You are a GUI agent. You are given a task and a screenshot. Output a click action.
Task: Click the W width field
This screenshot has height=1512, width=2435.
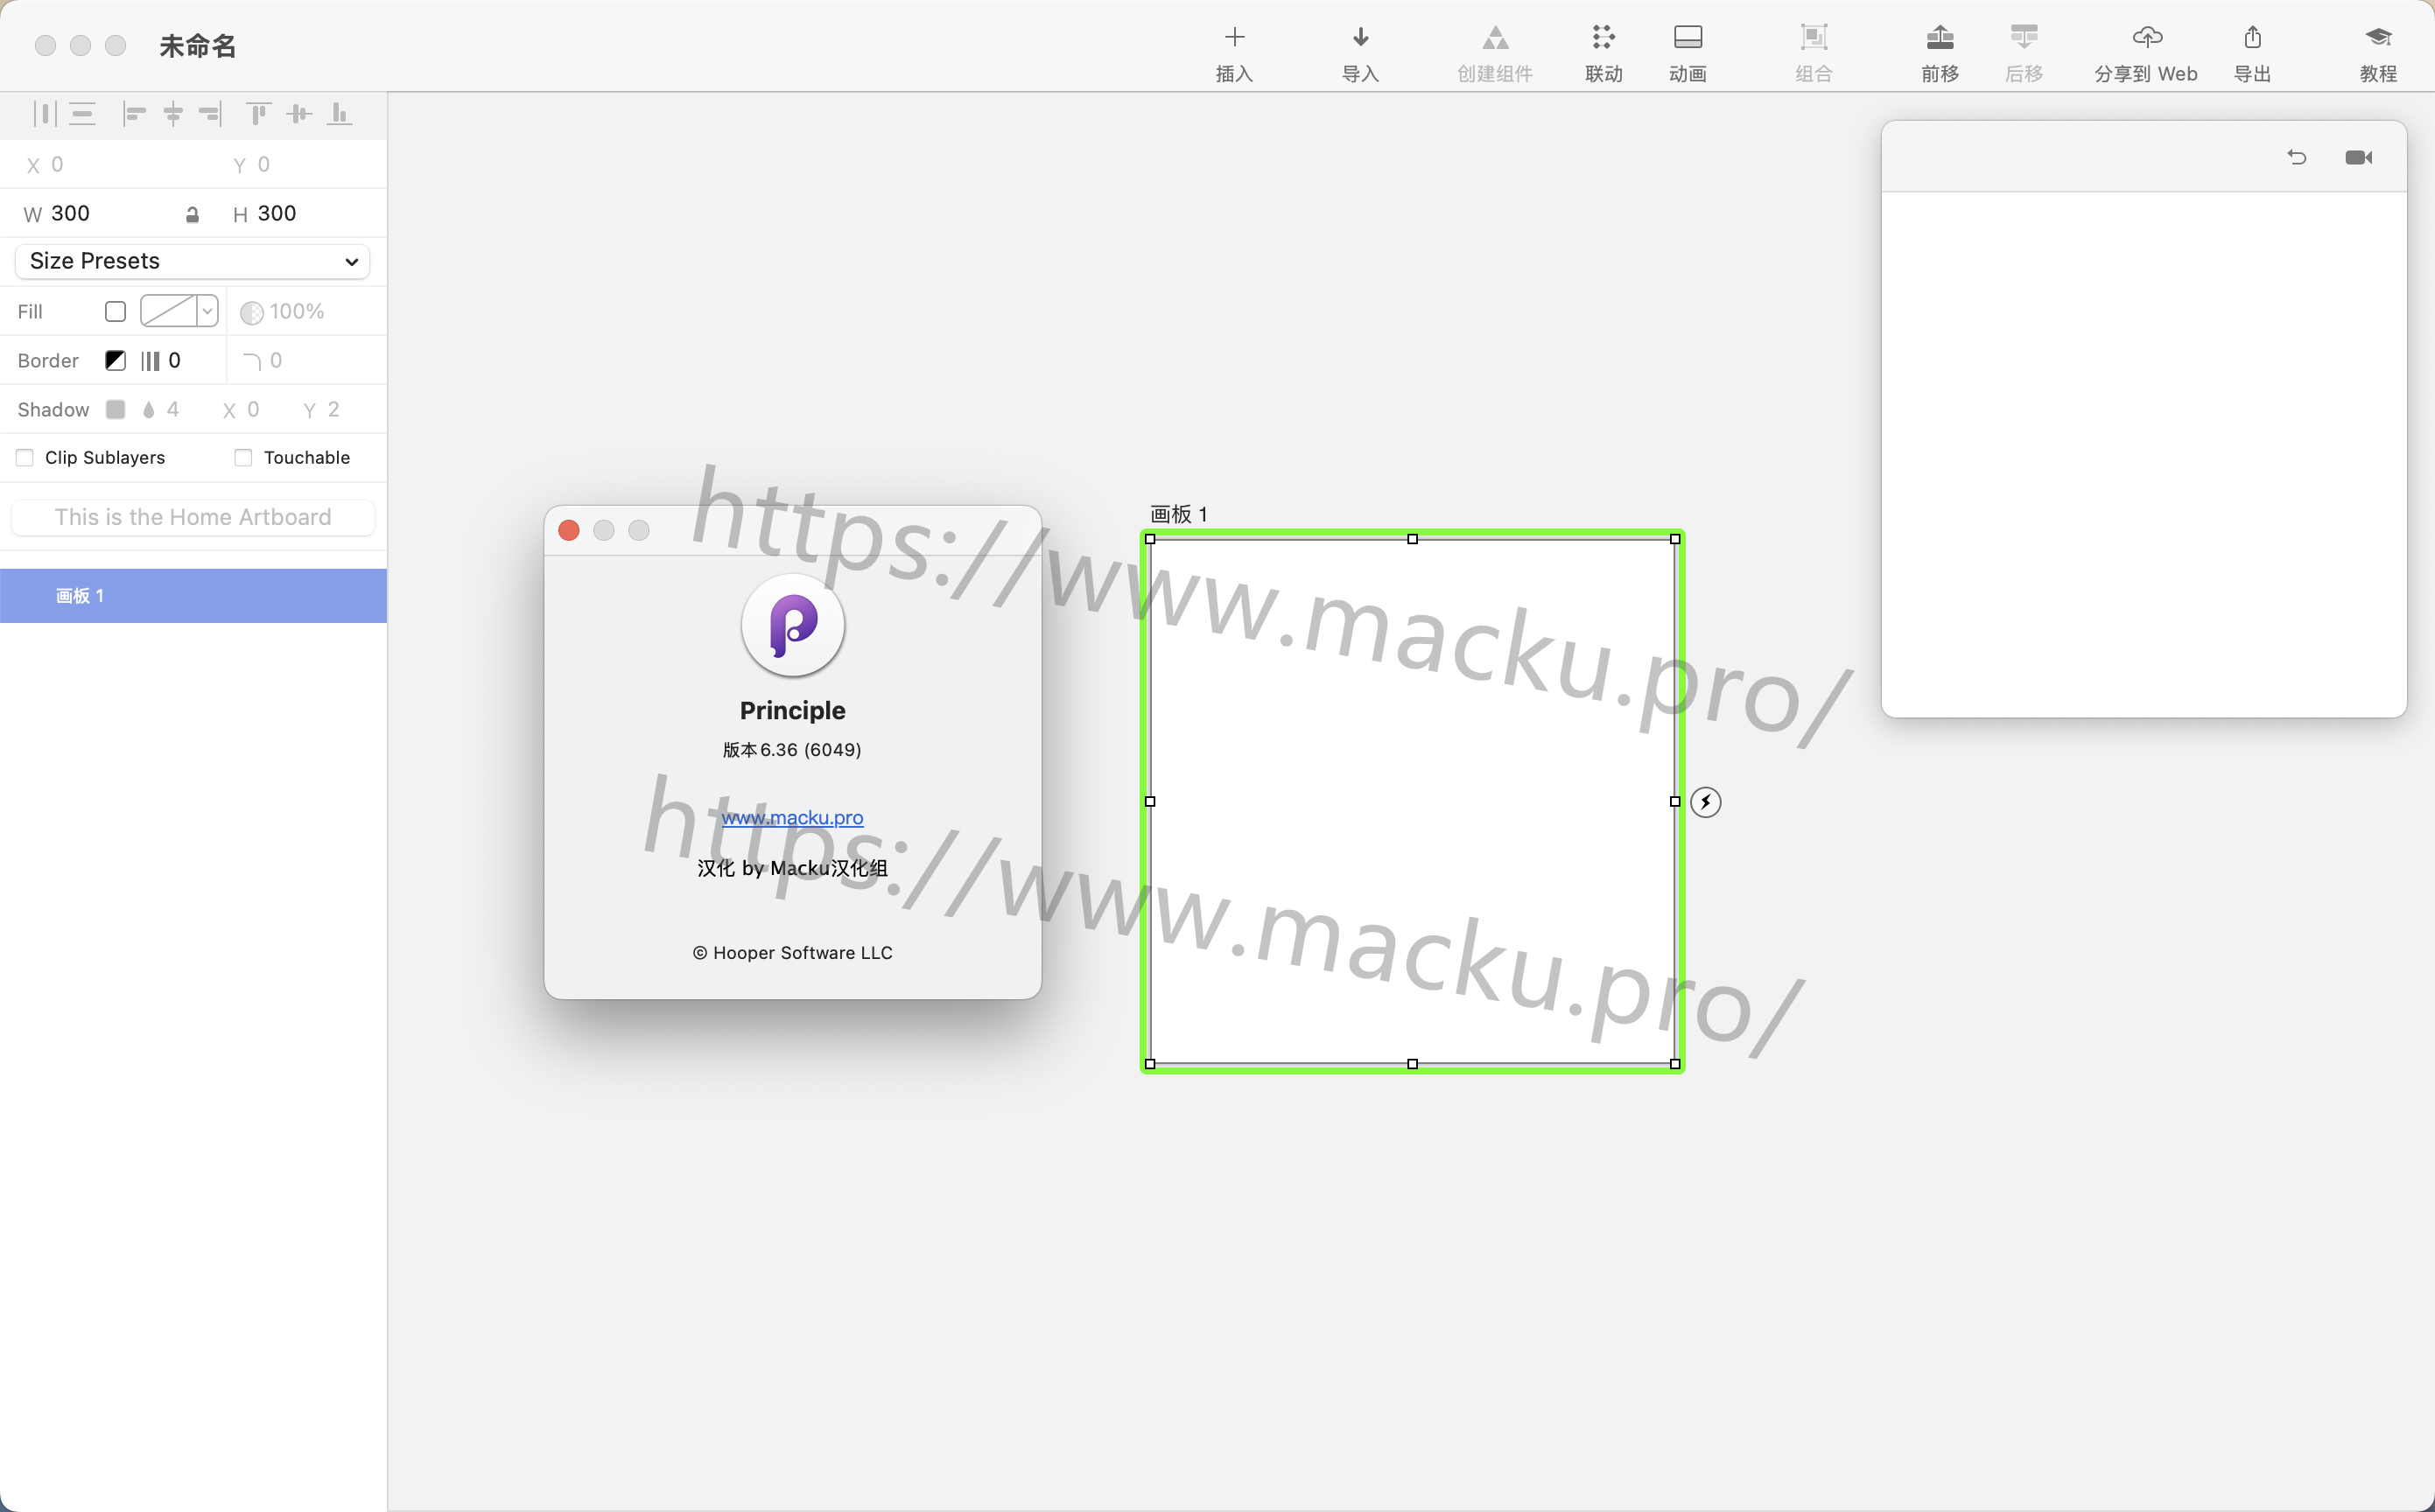(x=71, y=214)
